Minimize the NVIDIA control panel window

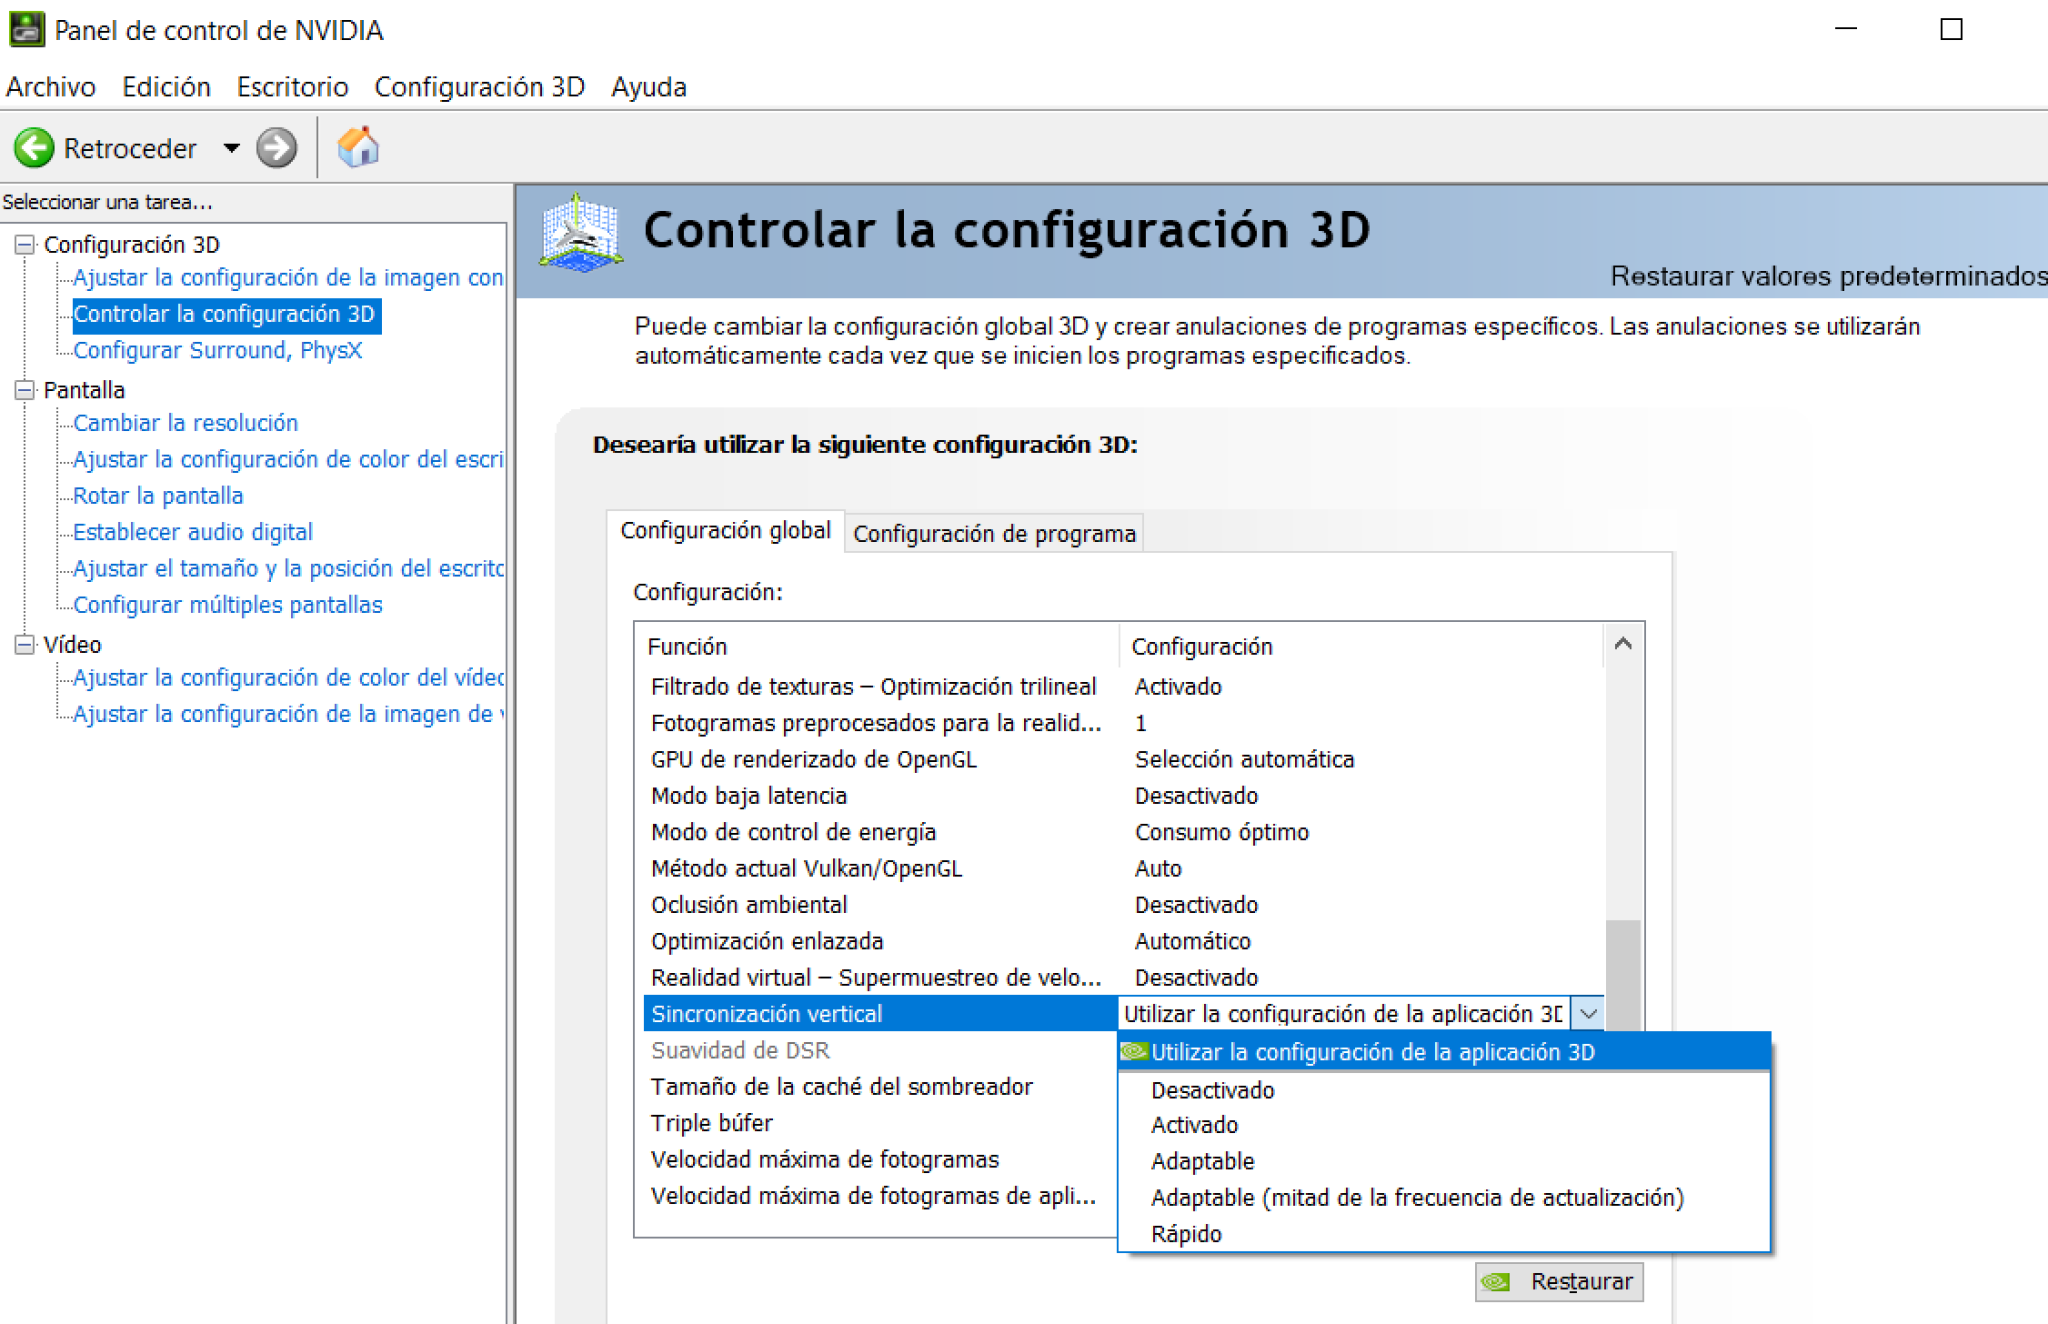tap(1846, 29)
